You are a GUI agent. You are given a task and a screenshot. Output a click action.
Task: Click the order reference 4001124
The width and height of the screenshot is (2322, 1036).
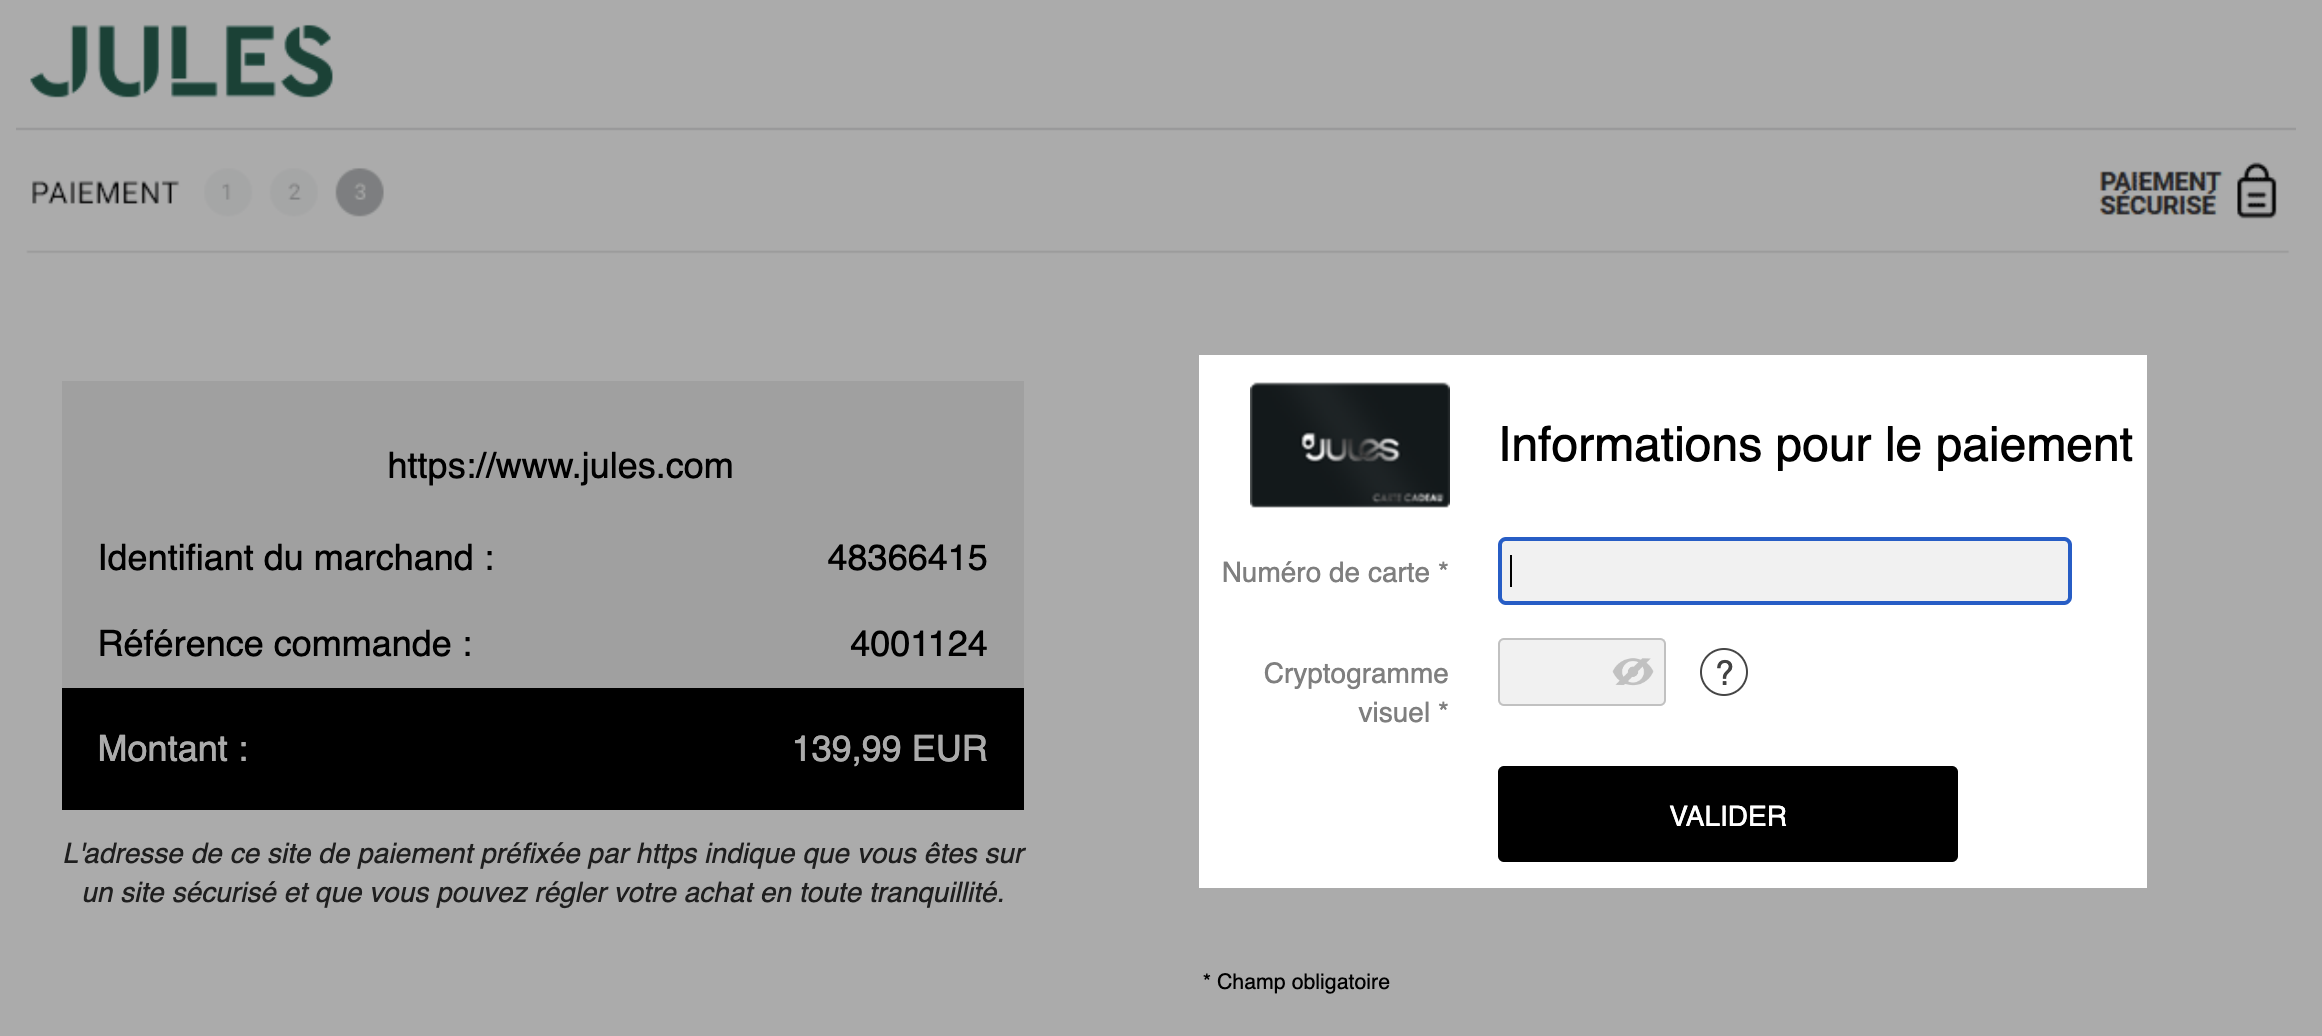pos(918,644)
